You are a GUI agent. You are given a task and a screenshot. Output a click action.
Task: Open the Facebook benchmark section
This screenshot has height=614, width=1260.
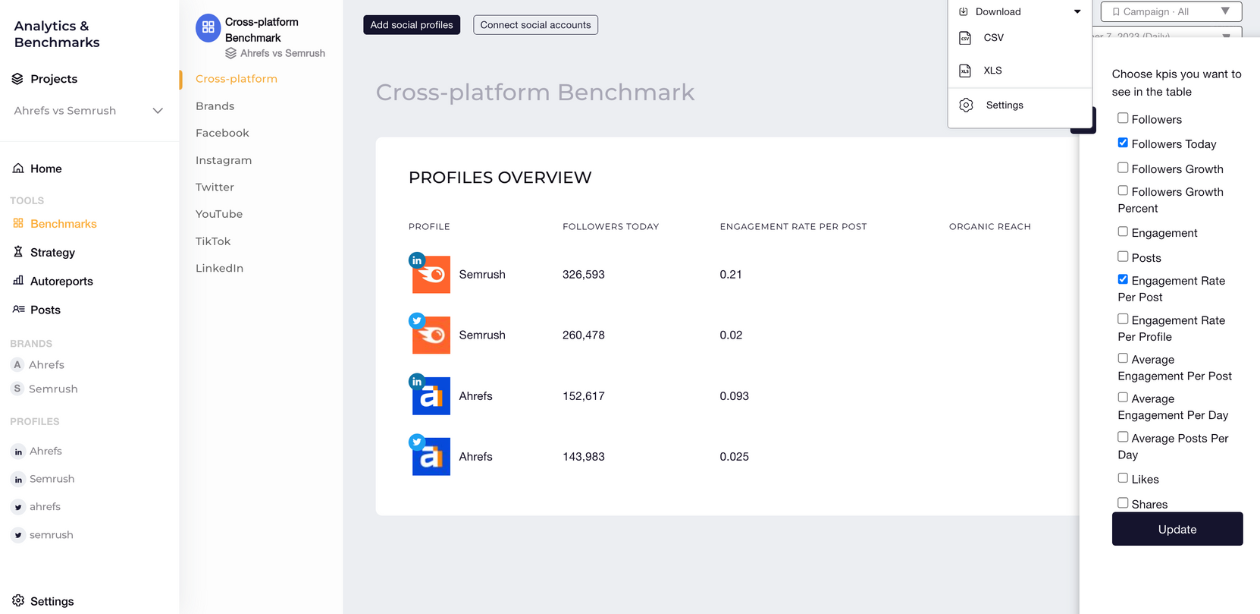point(222,133)
